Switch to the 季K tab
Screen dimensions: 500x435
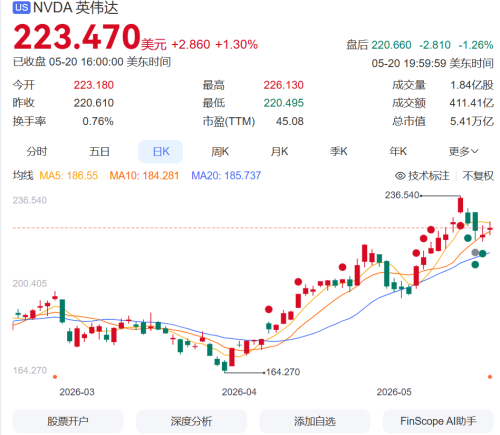click(339, 152)
